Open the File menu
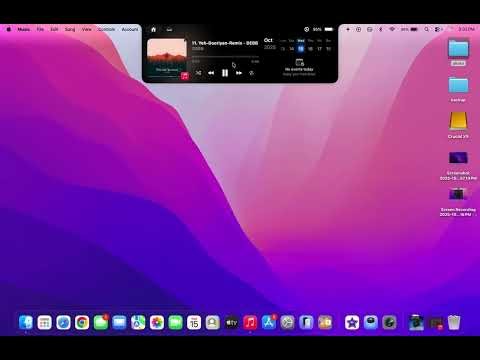This screenshot has width=480, height=360. click(x=40, y=29)
